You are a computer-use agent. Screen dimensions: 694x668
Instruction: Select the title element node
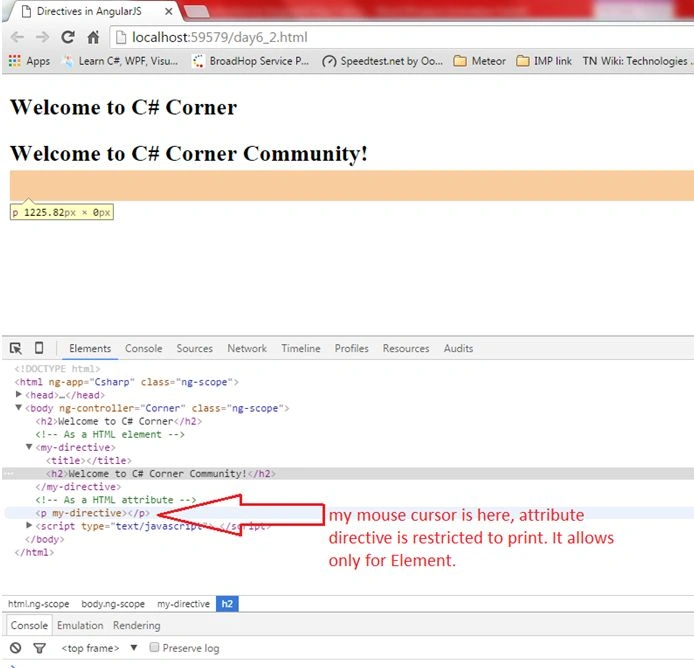click(x=89, y=461)
